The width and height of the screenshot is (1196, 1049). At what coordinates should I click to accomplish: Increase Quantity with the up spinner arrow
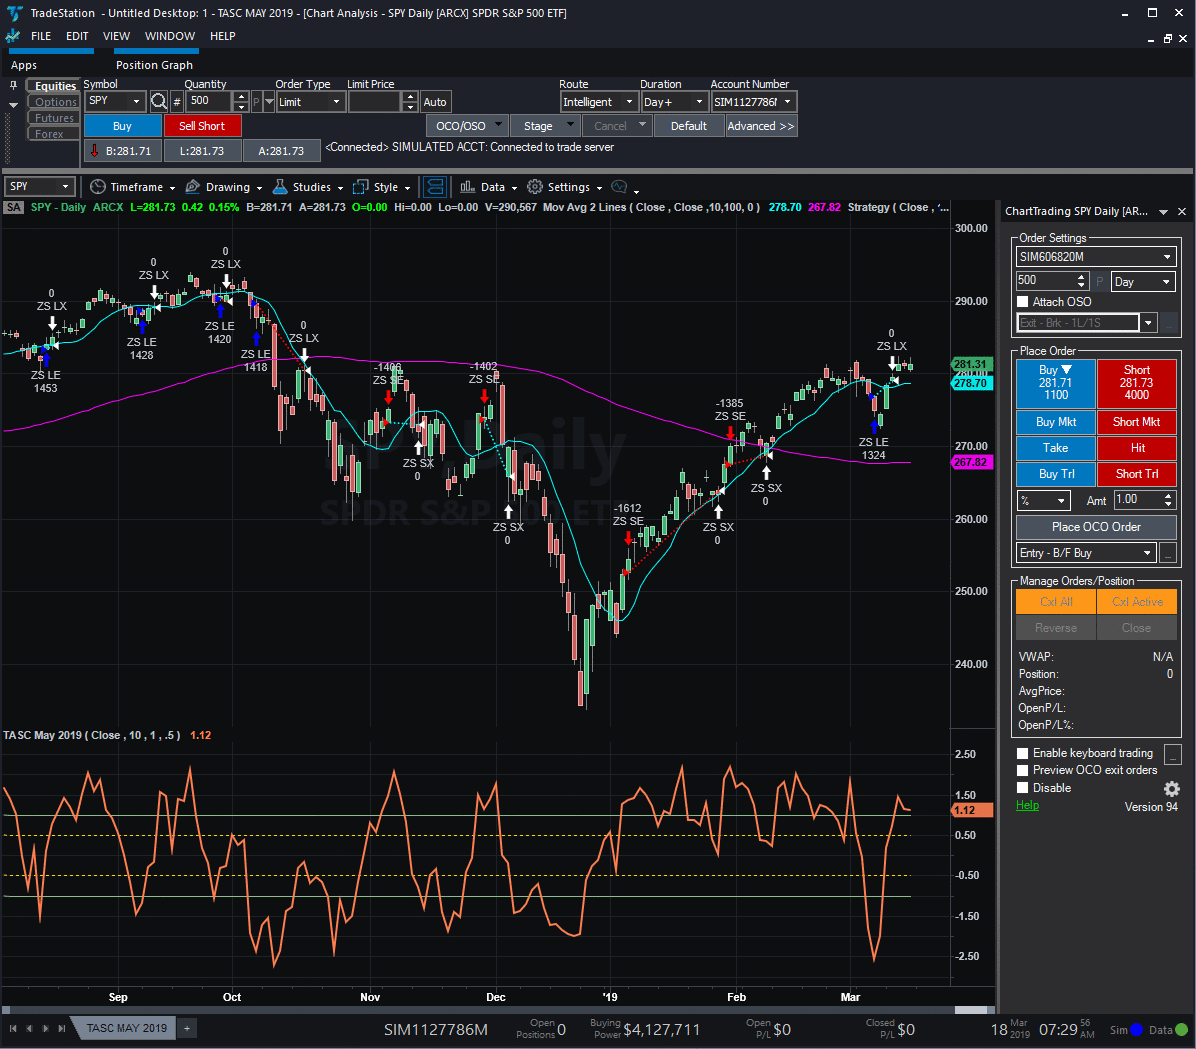click(240, 96)
